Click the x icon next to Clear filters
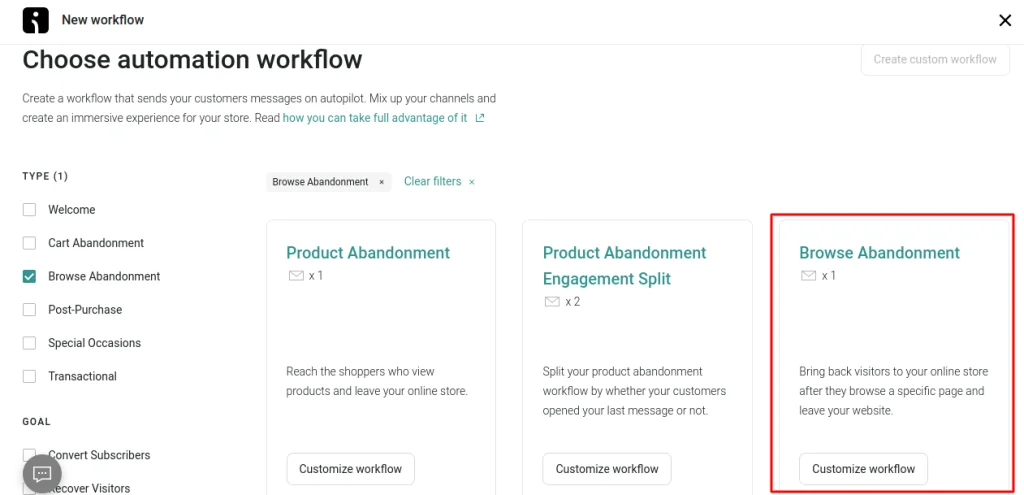 click(472, 182)
